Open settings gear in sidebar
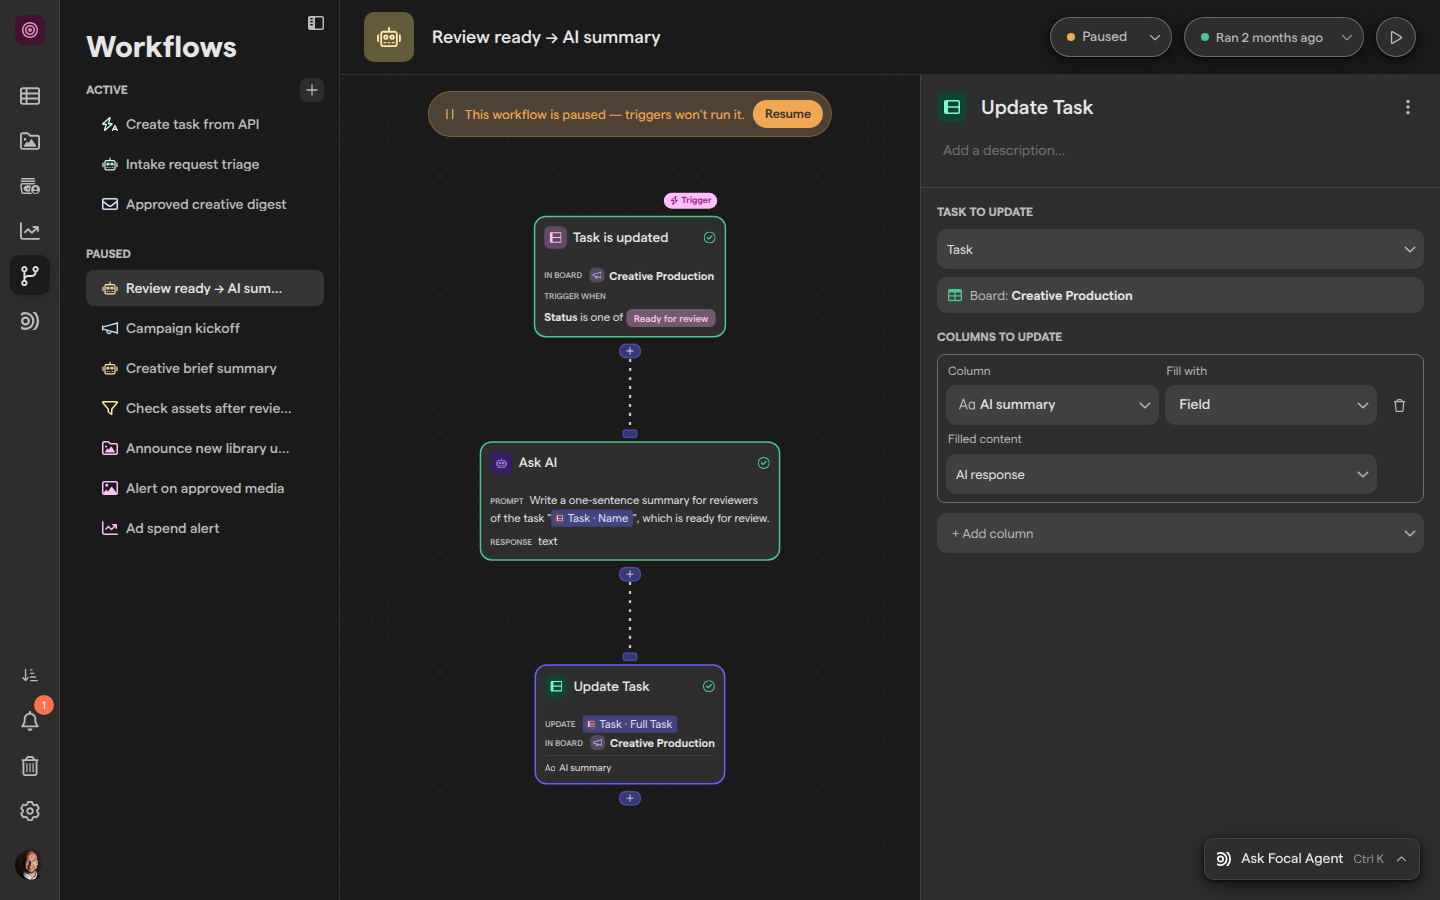Viewport: 1440px width, 900px height. click(30, 811)
